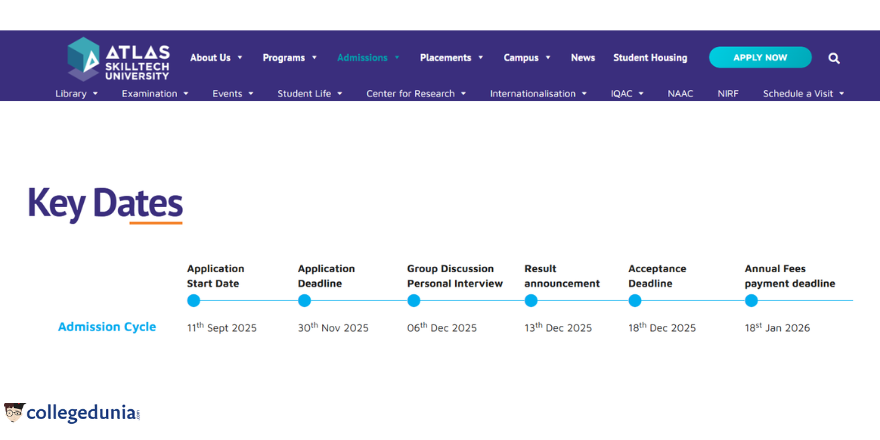Open the NAAC link
880x440 pixels.
pyautogui.click(x=680, y=94)
